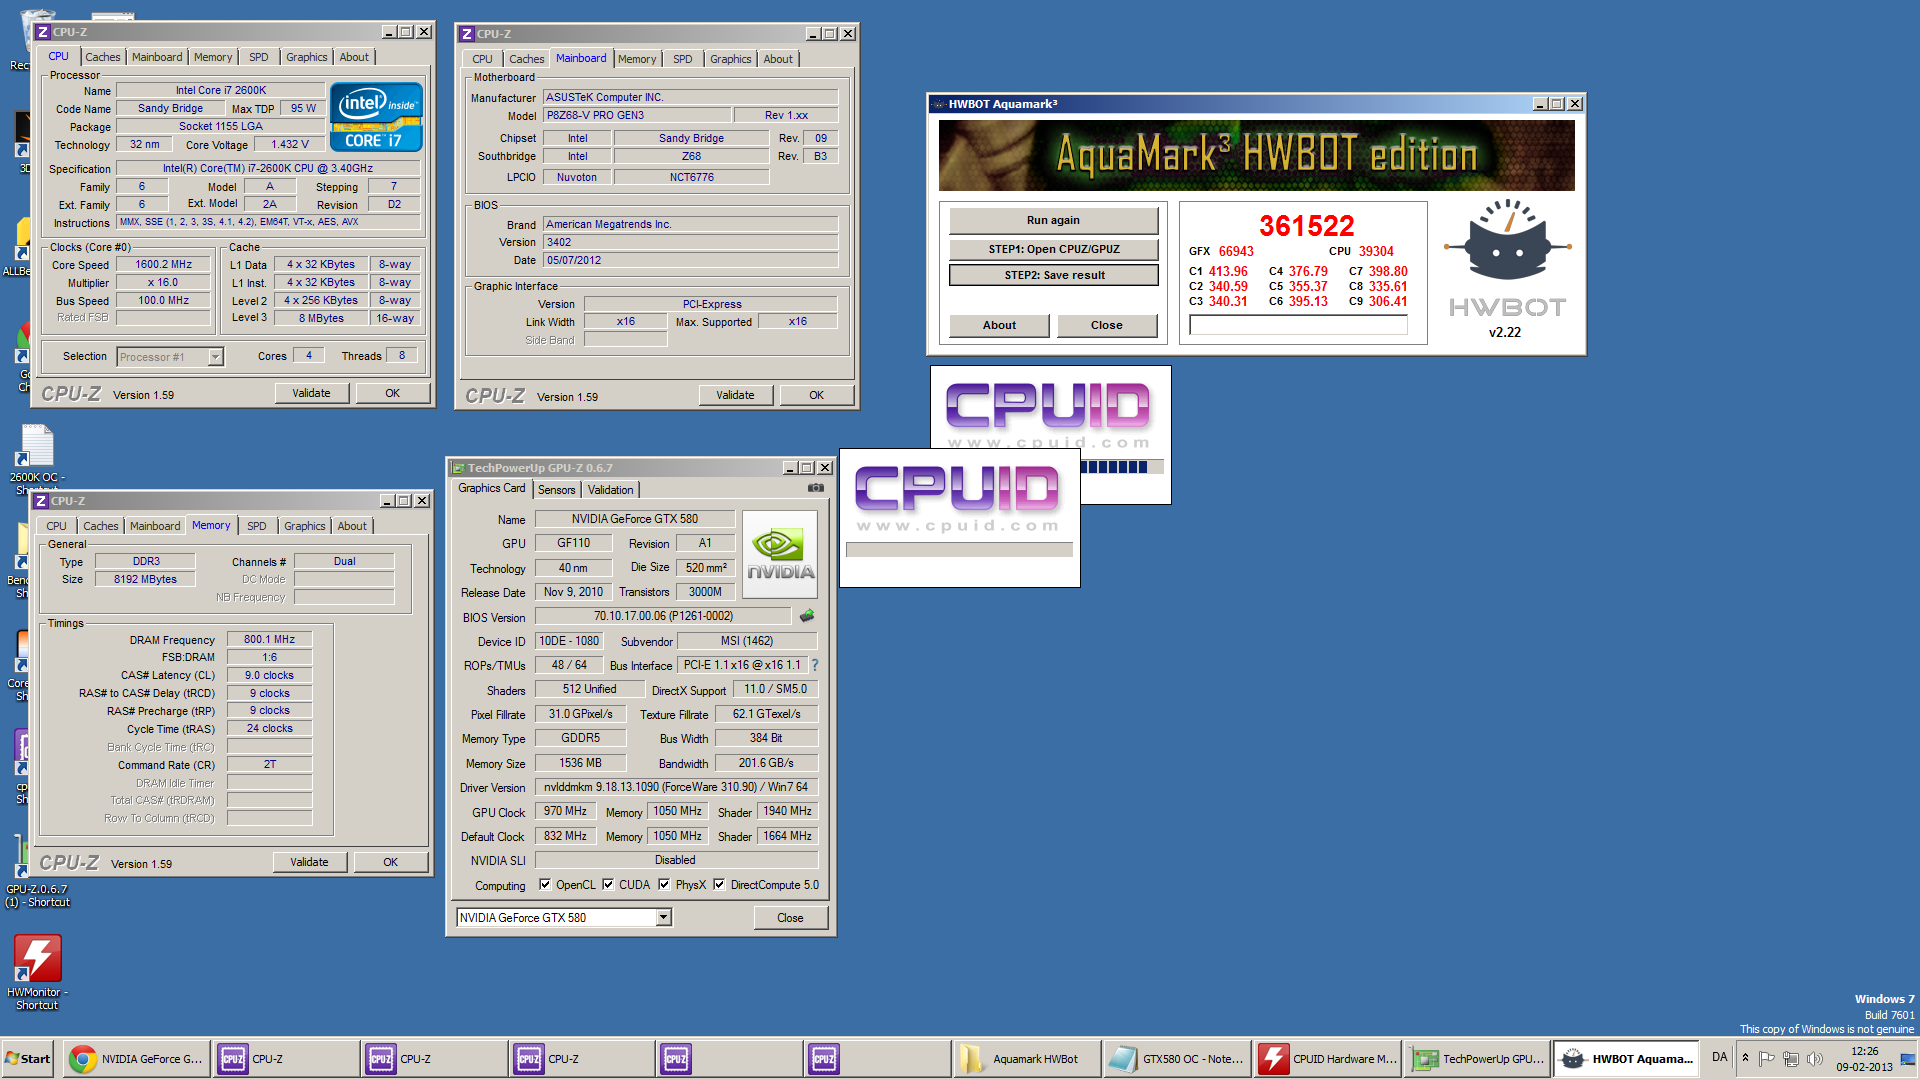Toggle the CUDA checkbox
The image size is (1920, 1080).
click(x=608, y=884)
